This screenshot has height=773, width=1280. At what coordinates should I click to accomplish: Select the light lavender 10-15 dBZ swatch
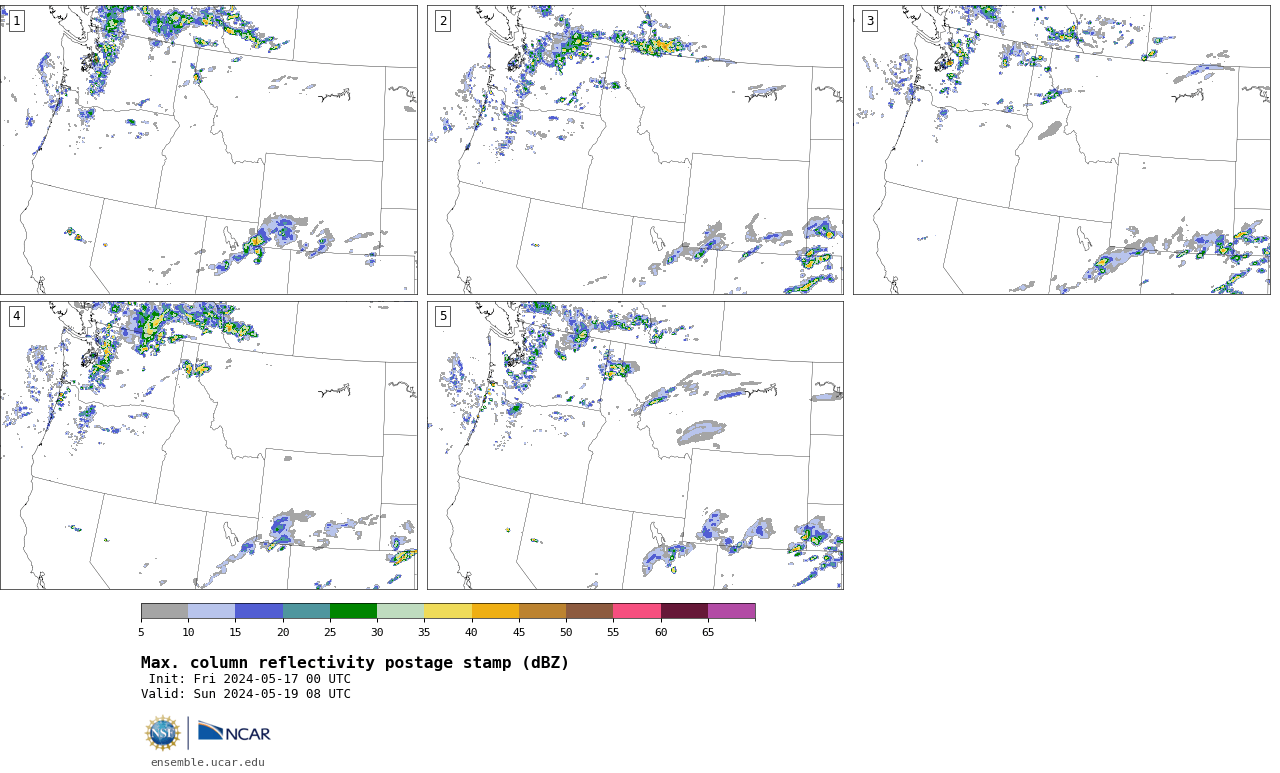(x=211, y=611)
